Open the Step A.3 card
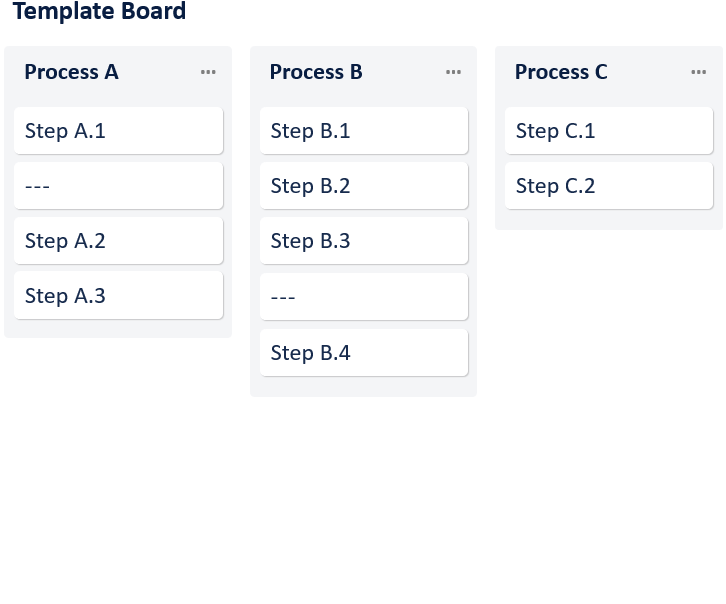Viewport: 726px width, 604px height. (x=118, y=296)
